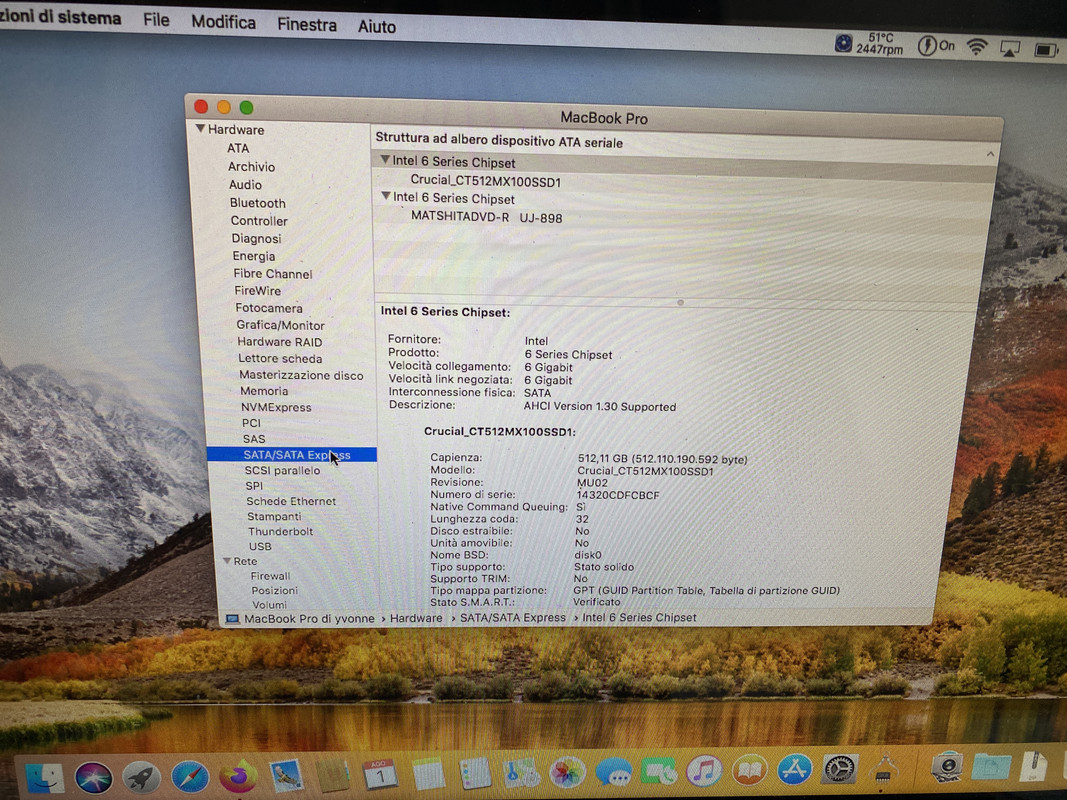The image size is (1067, 800).
Task: Open Contacts brown book icon in Dock
Action: click(x=333, y=776)
